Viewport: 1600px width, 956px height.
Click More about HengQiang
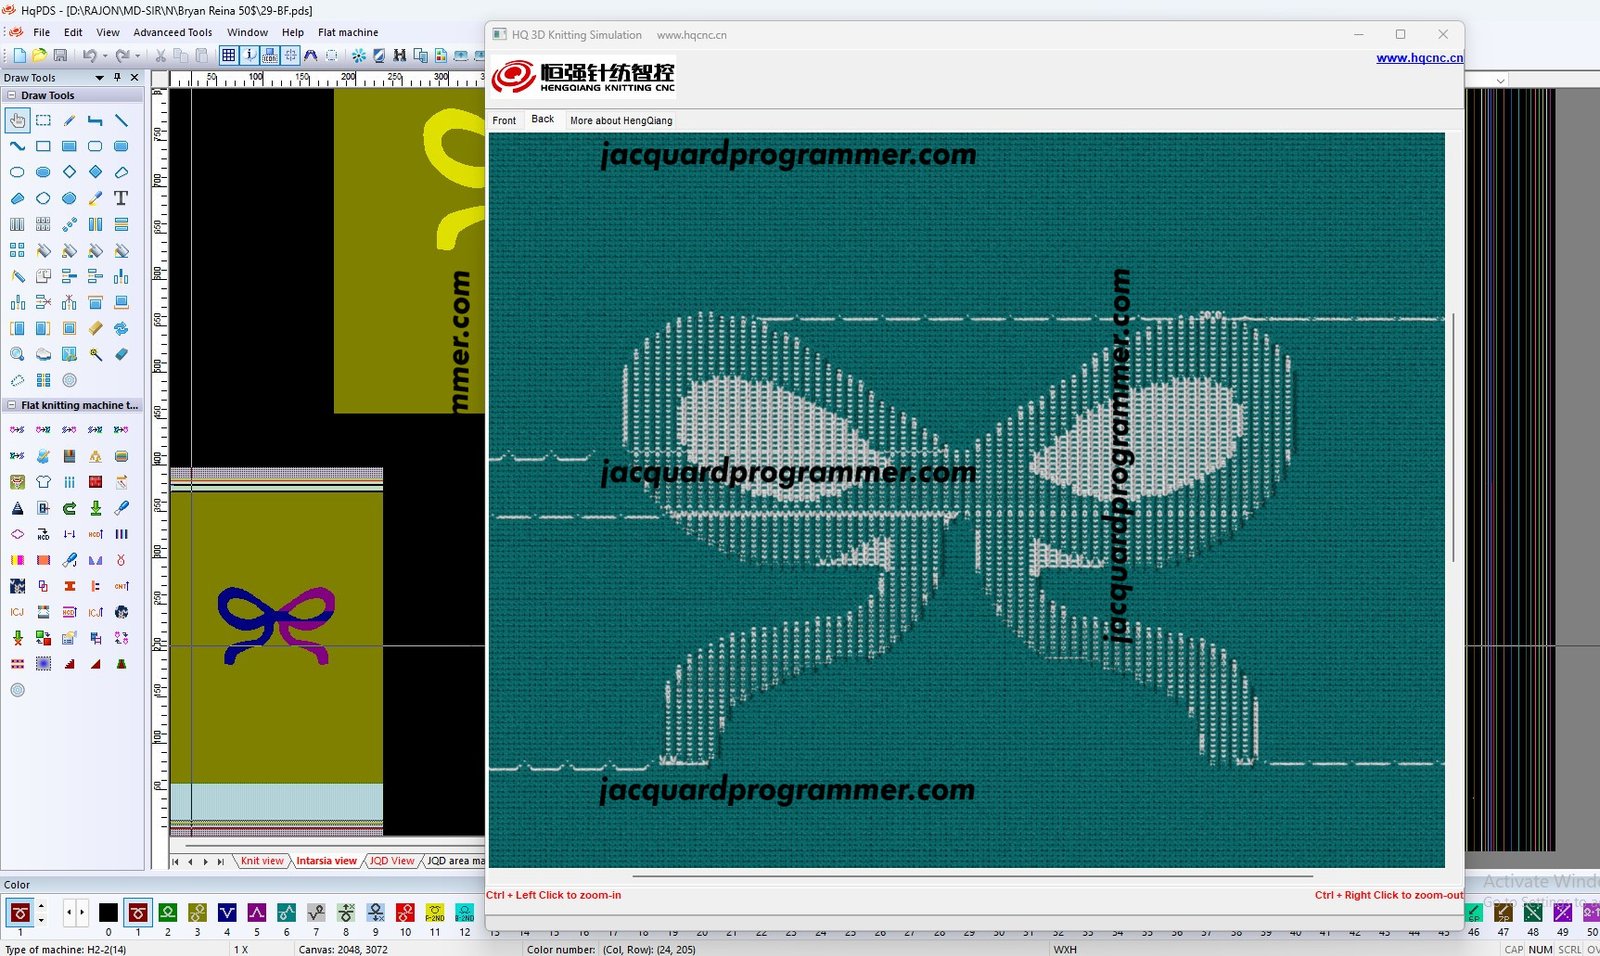621,120
